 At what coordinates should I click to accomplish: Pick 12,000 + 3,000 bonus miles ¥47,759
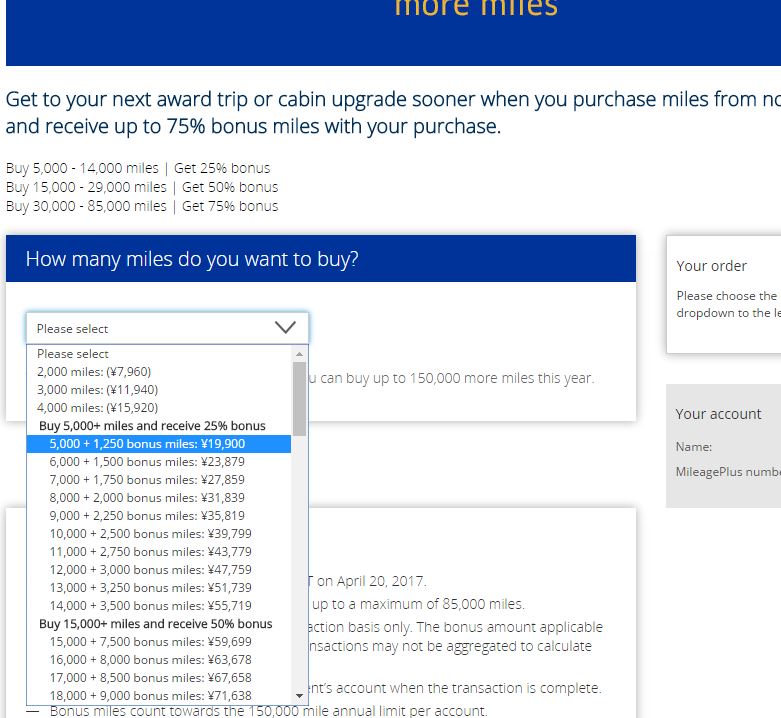pos(159,570)
